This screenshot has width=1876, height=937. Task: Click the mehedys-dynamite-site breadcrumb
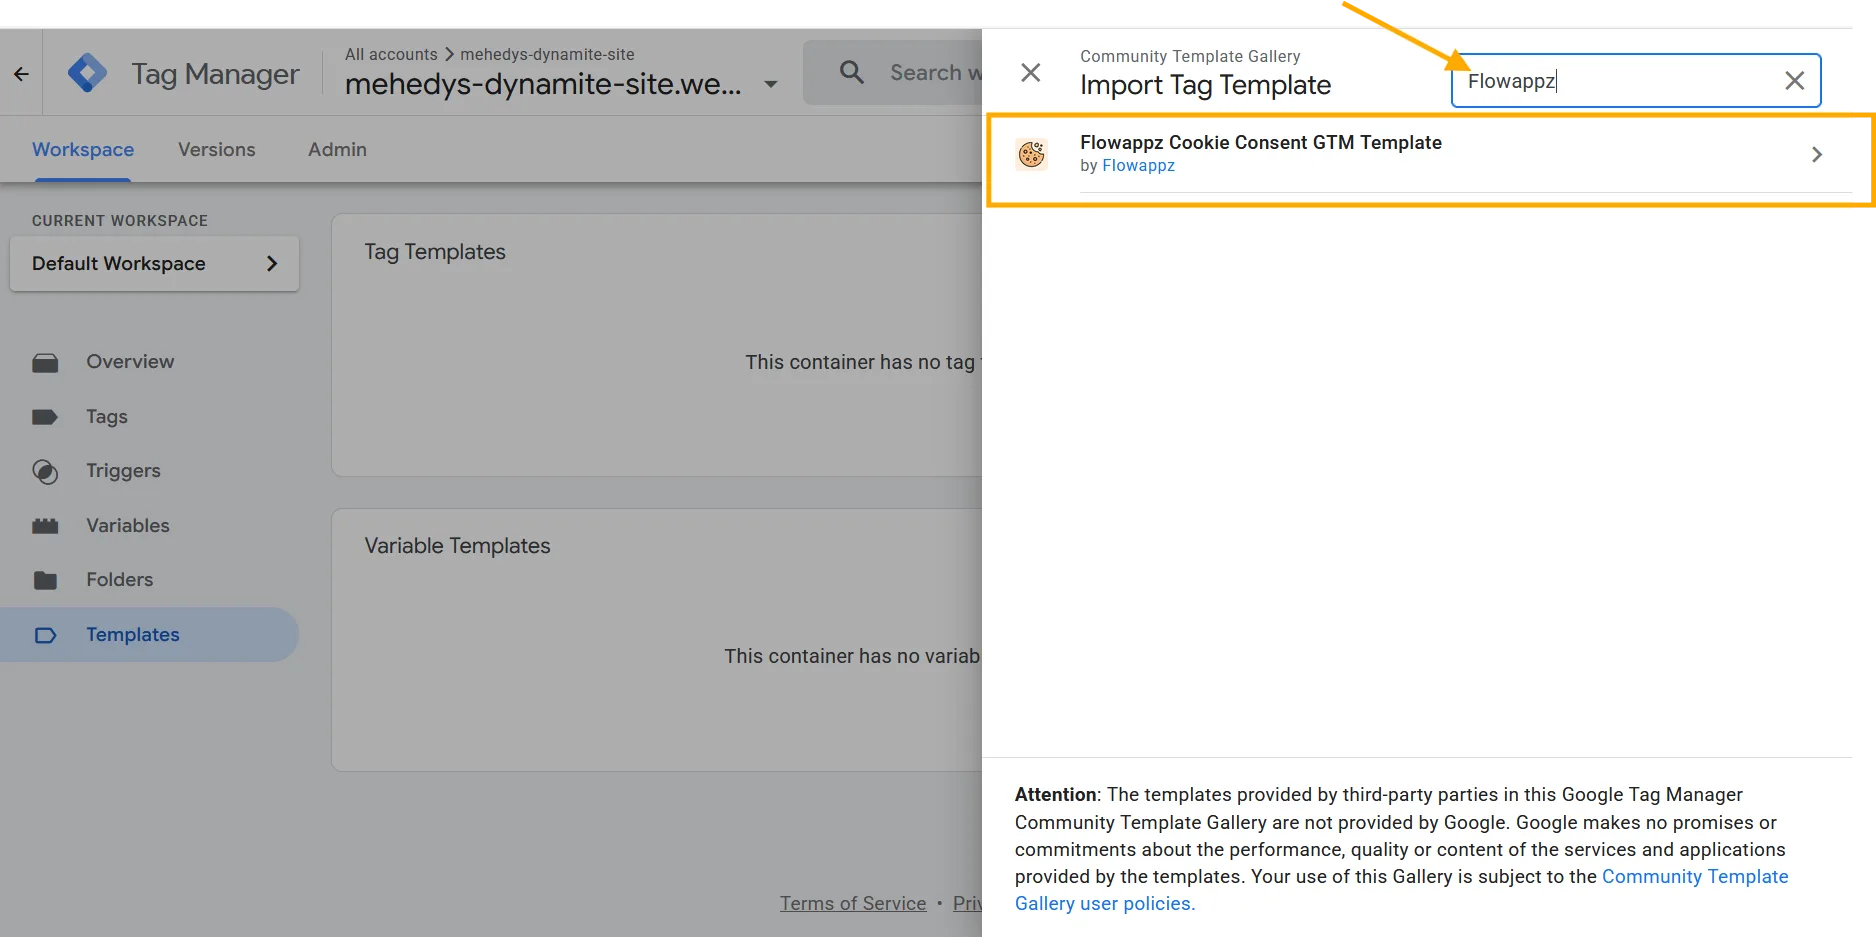point(547,54)
